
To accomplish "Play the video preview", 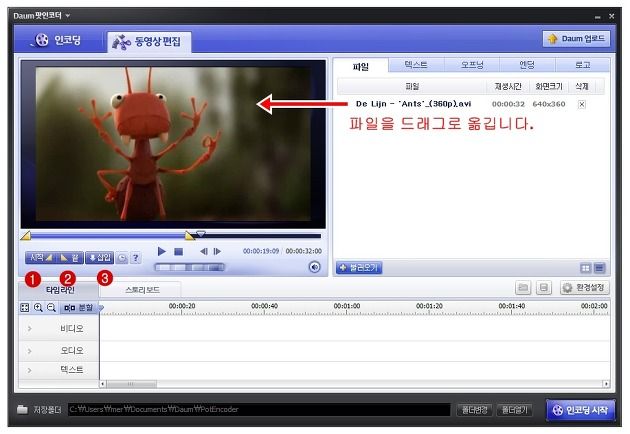I will (x=162, y=252).
